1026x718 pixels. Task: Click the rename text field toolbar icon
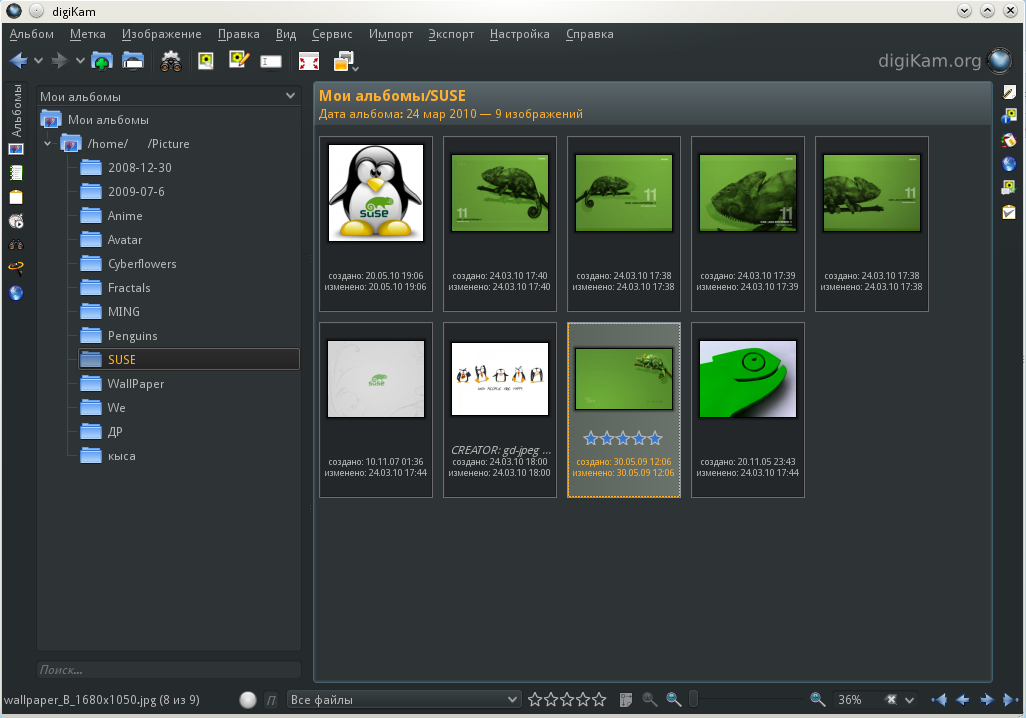click(271, 62)
